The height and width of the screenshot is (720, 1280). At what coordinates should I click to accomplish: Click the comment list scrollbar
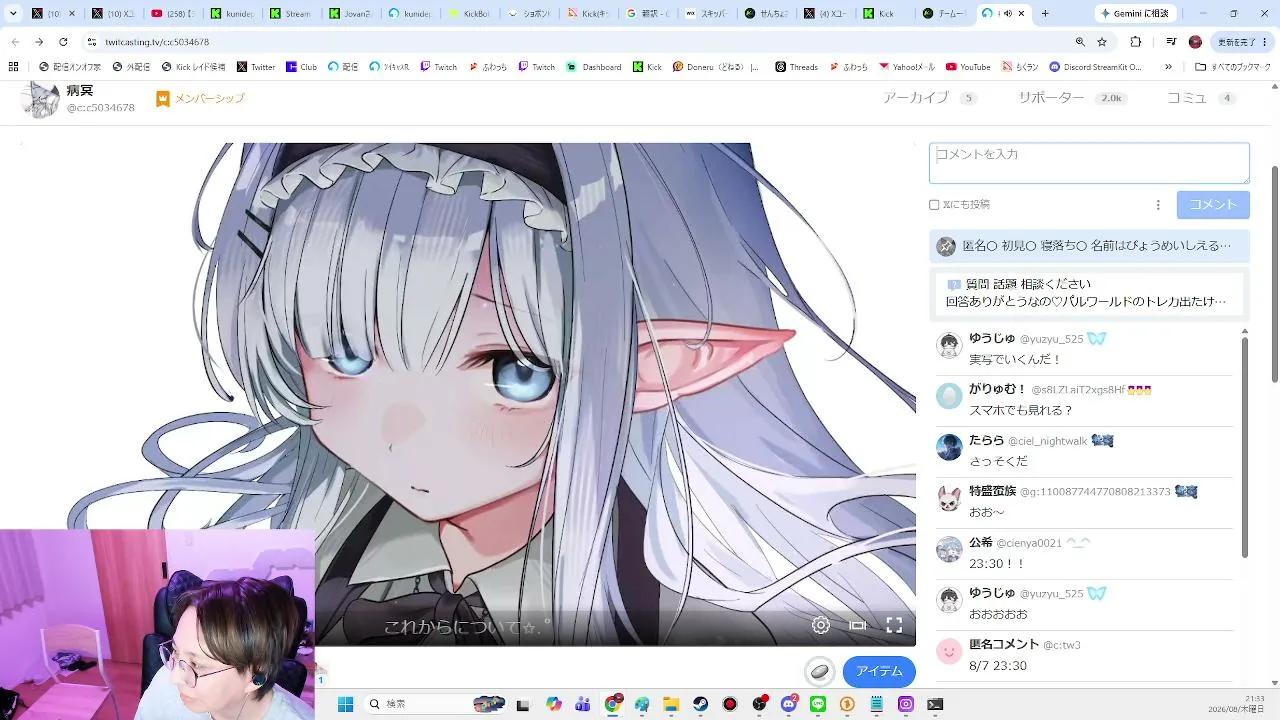click(1245, 447)
